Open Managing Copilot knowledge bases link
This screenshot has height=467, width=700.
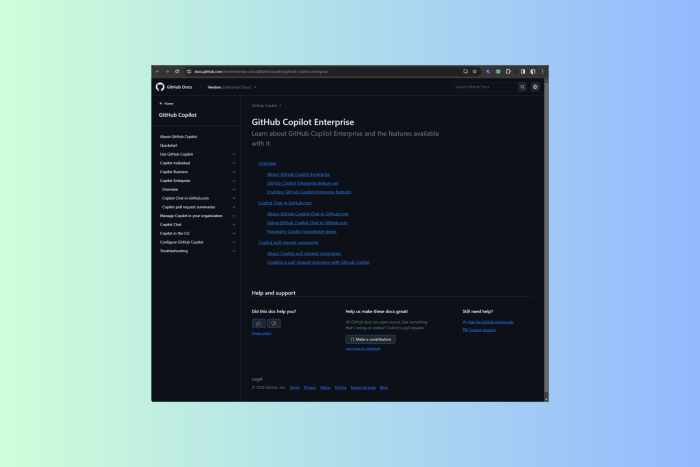coord(302,232)
